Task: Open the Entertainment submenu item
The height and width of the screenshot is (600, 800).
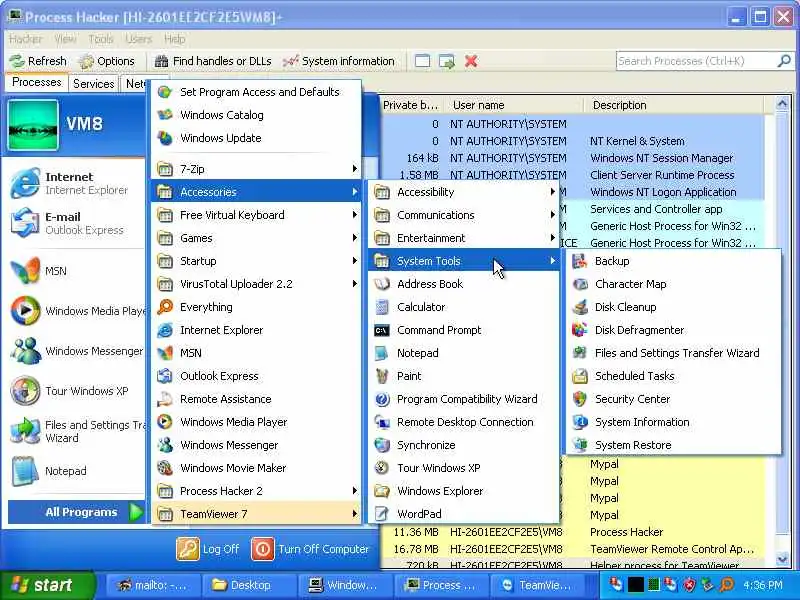Action: [463, 238]
